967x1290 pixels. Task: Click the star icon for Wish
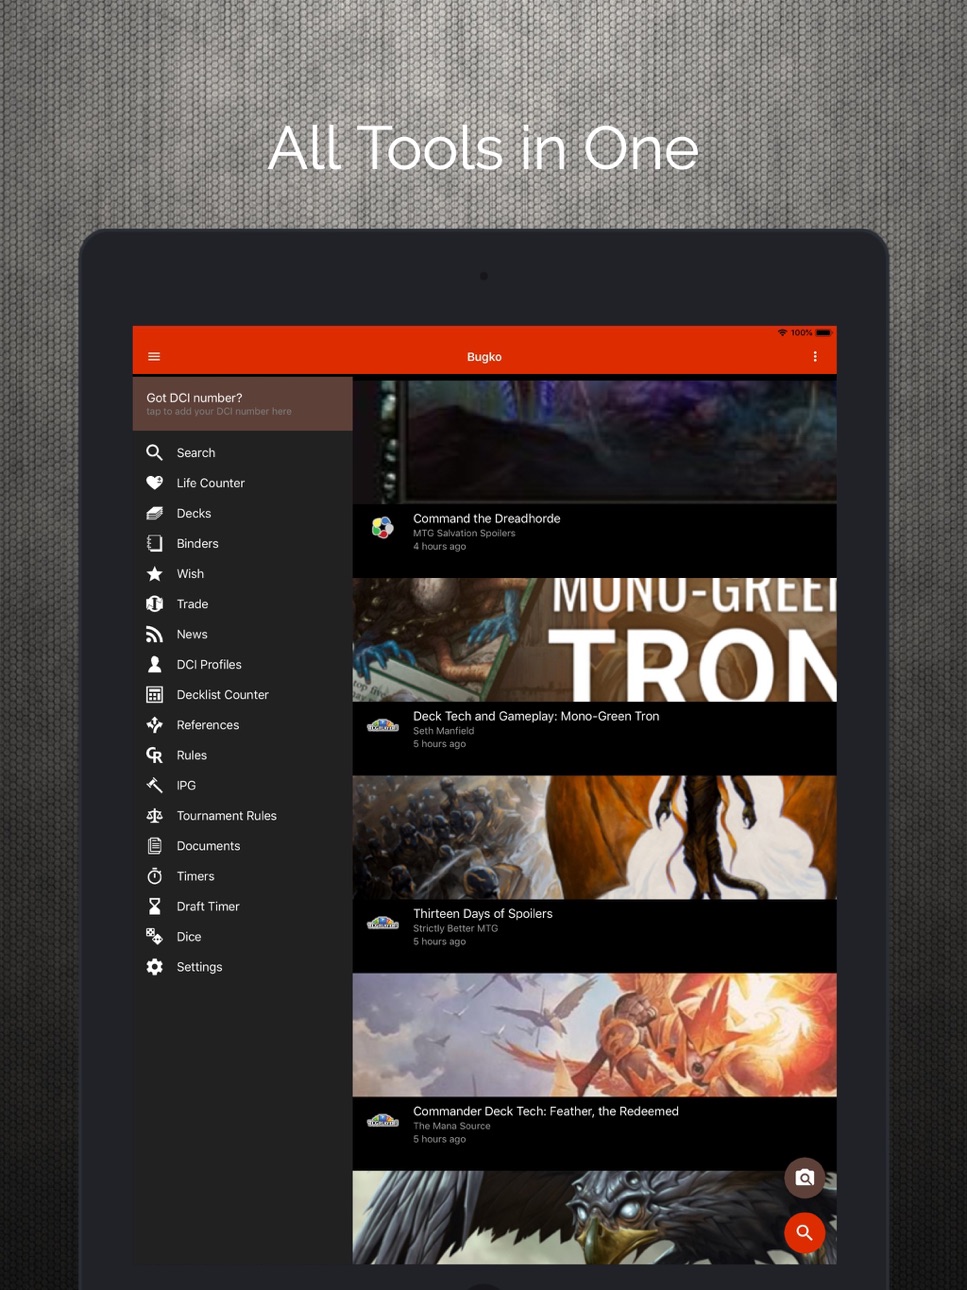(x=154, y=573)
